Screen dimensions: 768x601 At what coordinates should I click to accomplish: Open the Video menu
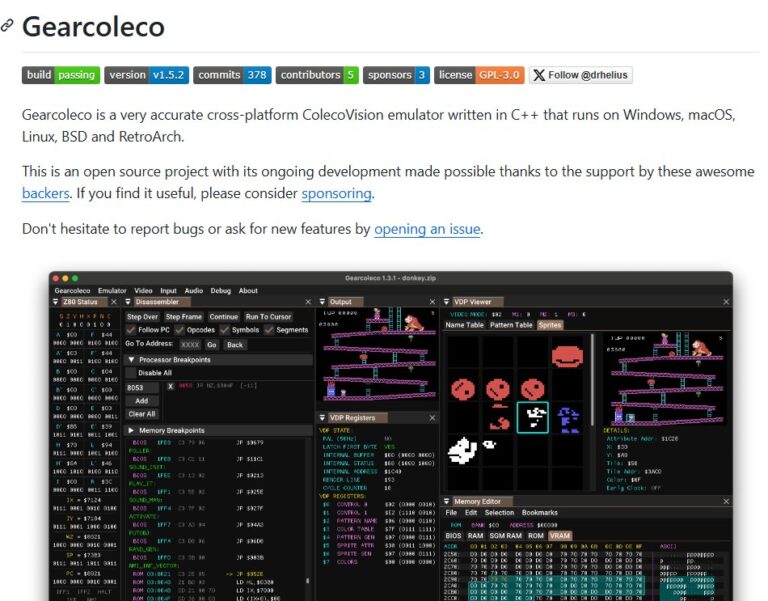[143, 290]
